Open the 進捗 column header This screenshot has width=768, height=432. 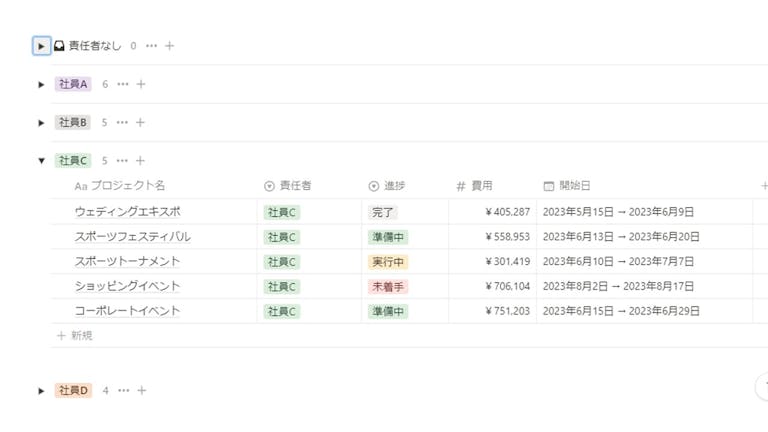[x=387, y=186]
